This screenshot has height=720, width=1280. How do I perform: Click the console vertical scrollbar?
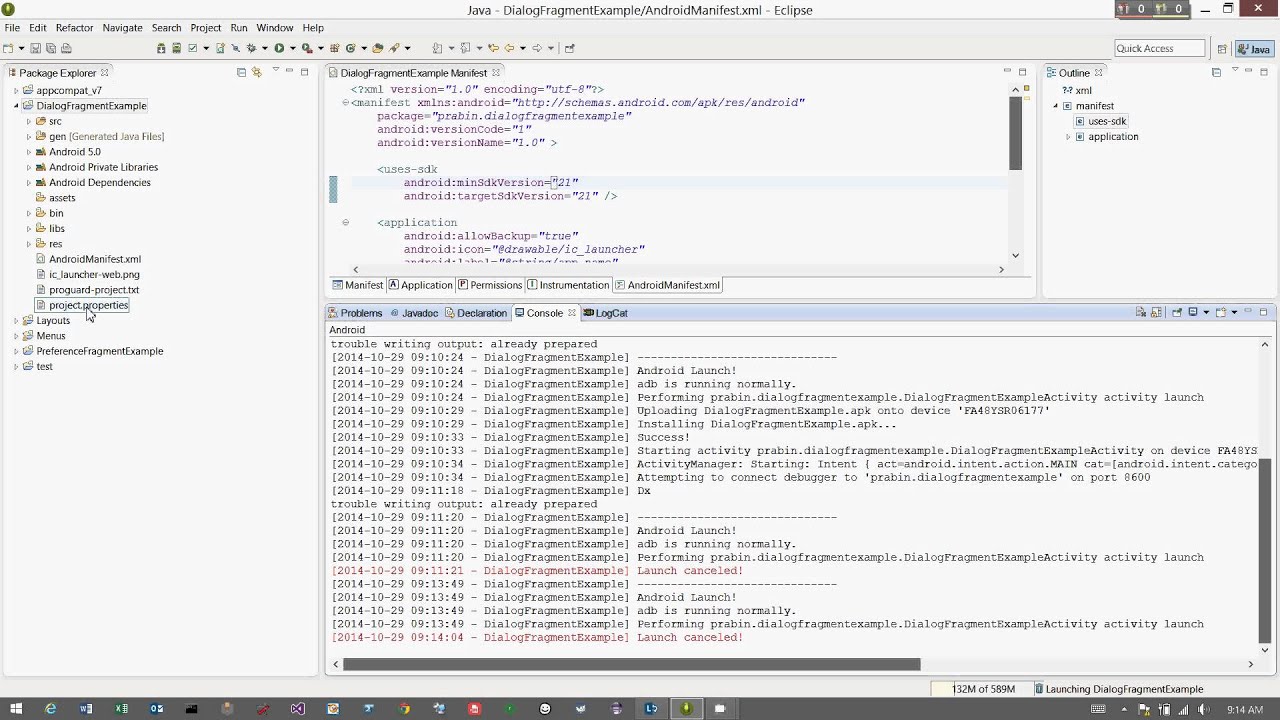(x=1265, y=550)
